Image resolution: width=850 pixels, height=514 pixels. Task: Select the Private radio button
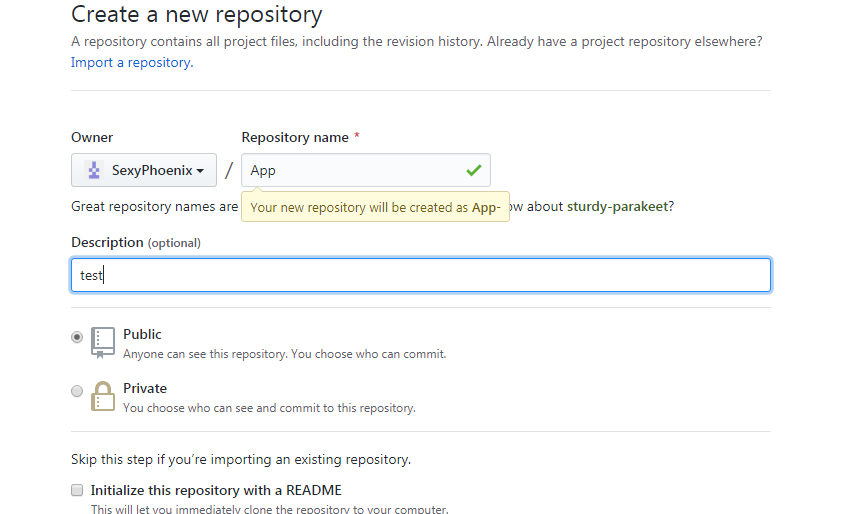point(77,391)
